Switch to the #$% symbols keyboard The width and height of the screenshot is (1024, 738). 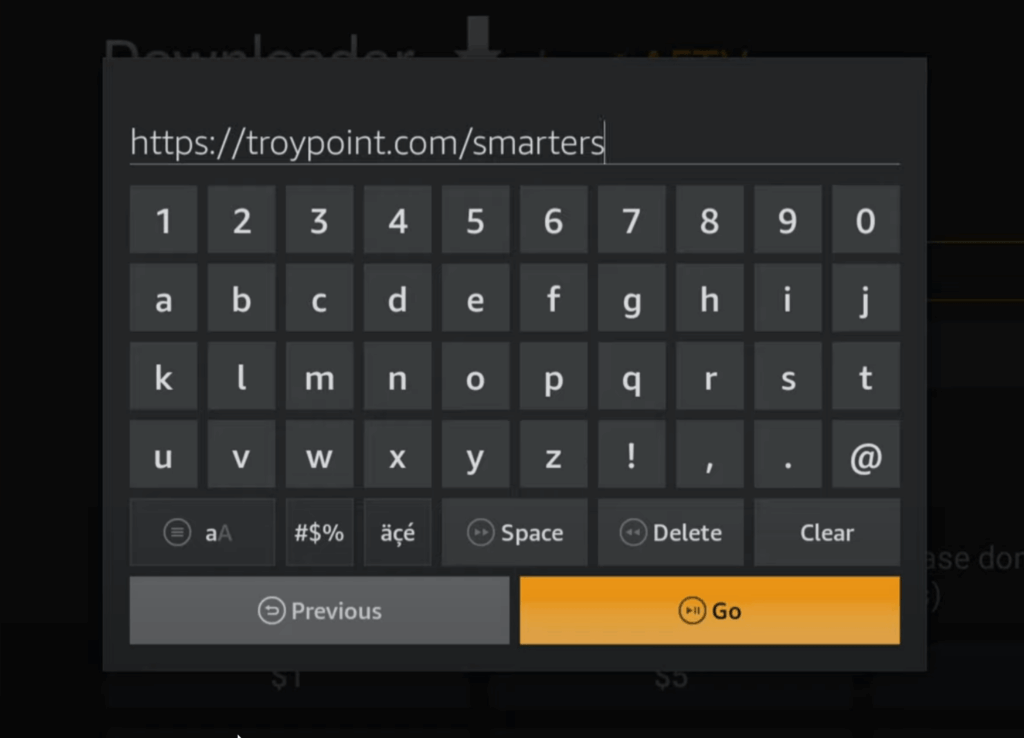click(319, 533)
